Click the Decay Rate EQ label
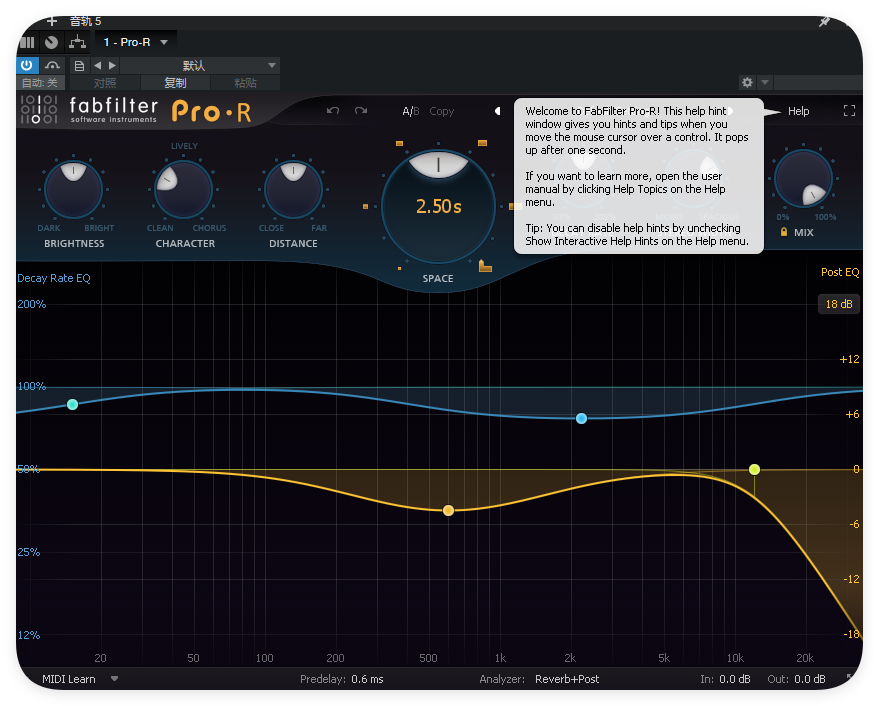The width and height of the screenshot is (879, 706). click(54, 278)
